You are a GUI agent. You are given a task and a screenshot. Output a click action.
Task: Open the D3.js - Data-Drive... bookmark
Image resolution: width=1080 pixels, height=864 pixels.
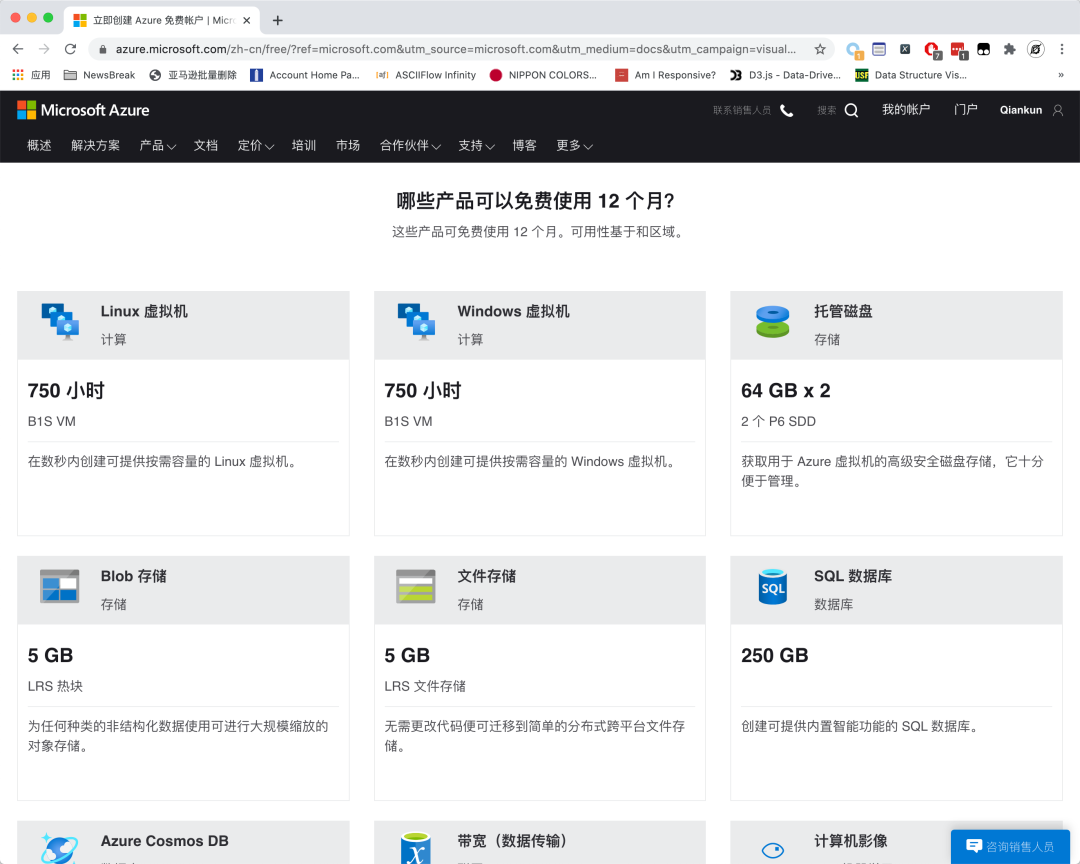(785, 74)
